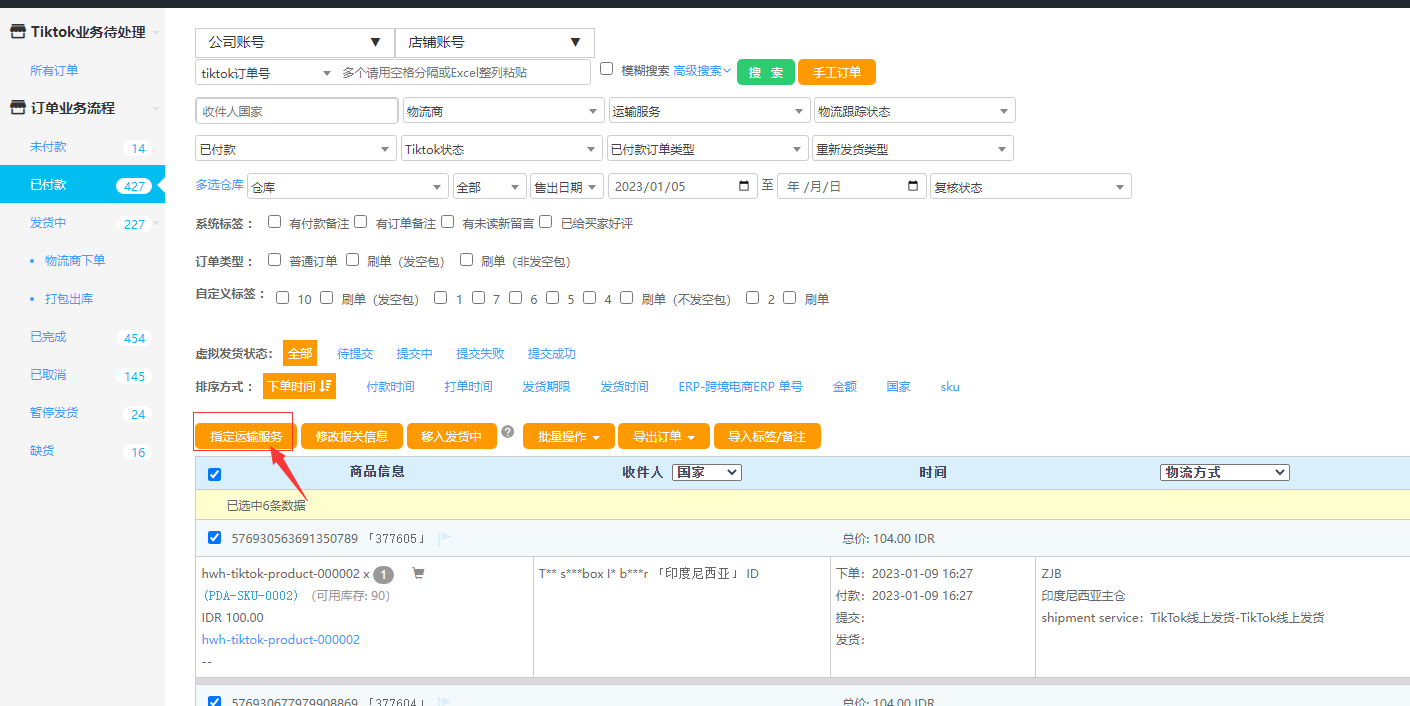Click the gray question mark help icon
Image resolution: width=1410 pixels, height=706 pixels.
pyautogui.click(x=508, y=432)
